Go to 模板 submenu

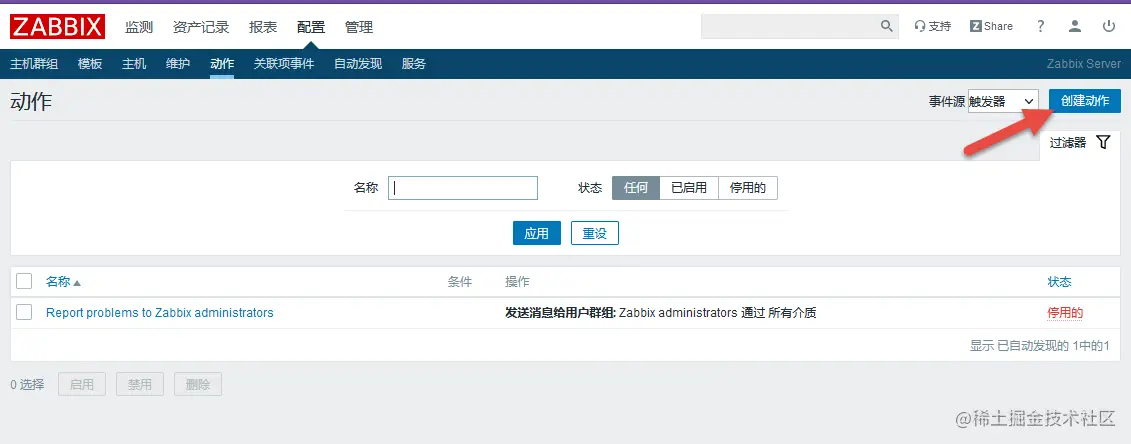[x=90, y=63]
